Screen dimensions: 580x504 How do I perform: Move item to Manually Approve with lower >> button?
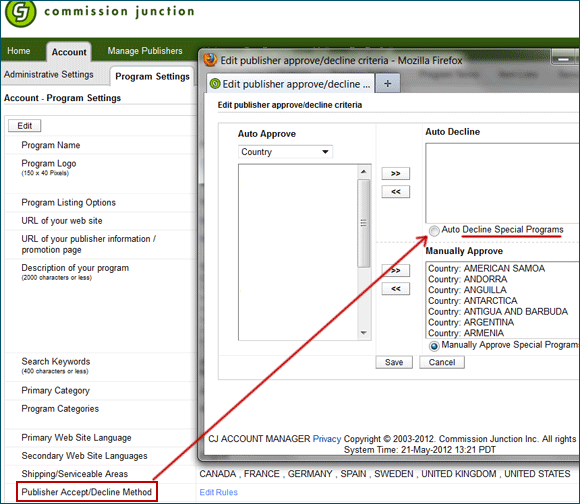(395, 270)
